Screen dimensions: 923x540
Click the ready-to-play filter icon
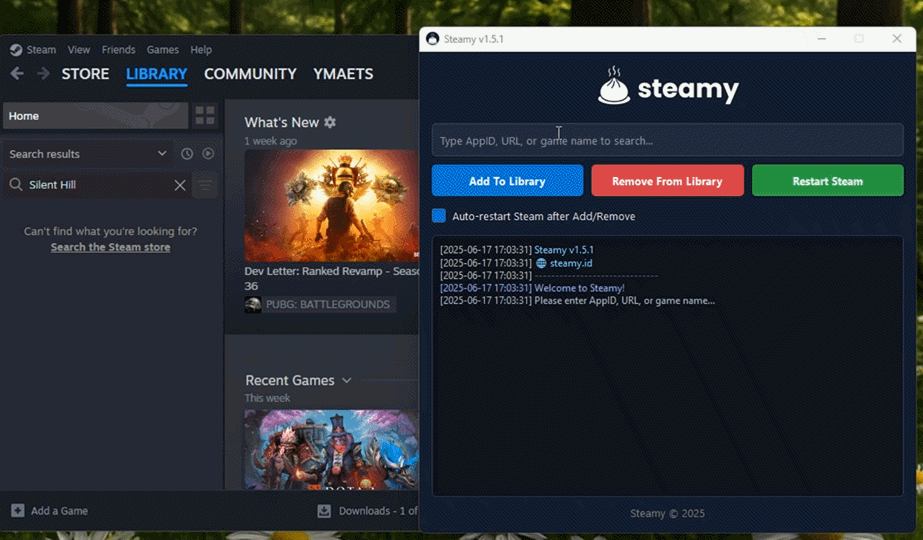tap(208, 154)
